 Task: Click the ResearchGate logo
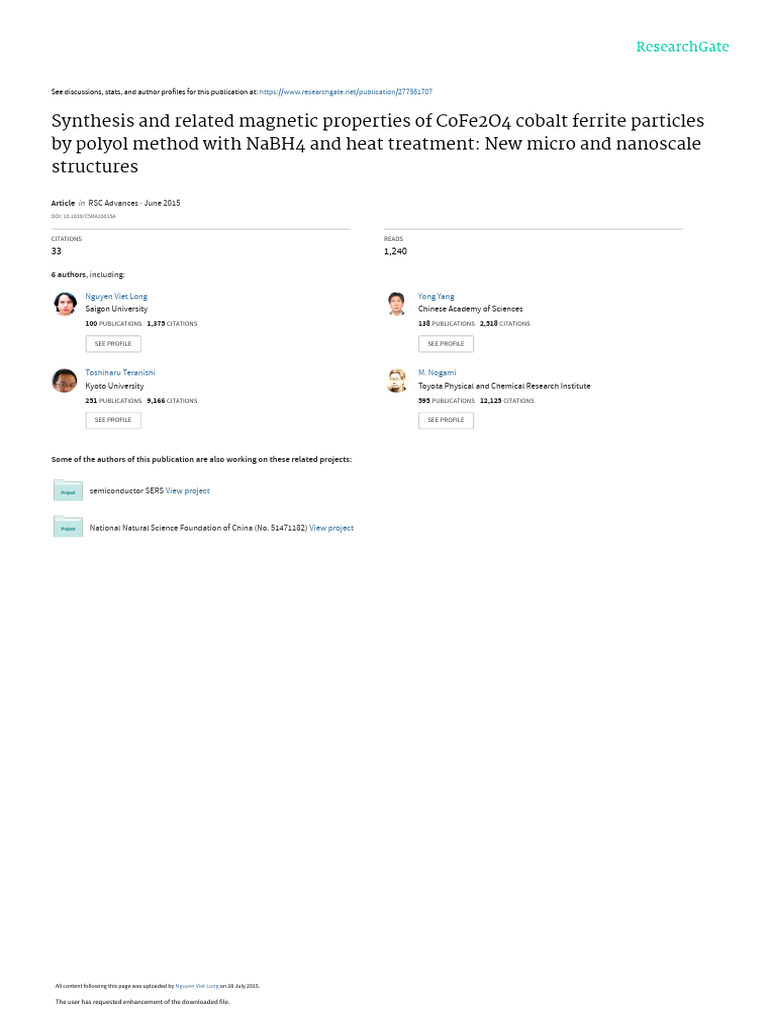click(x=682, y=47)
